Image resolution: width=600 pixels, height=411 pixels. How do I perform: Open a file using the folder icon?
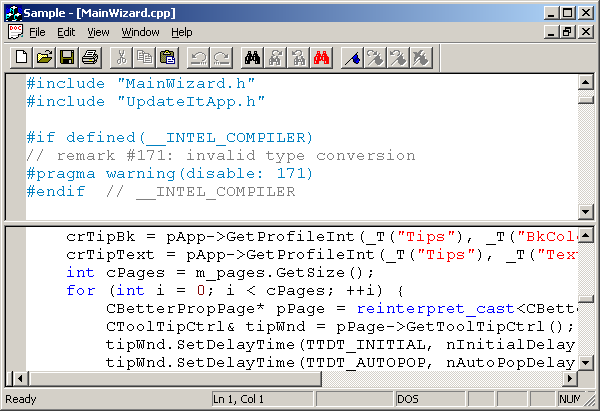tap(44, 57)
